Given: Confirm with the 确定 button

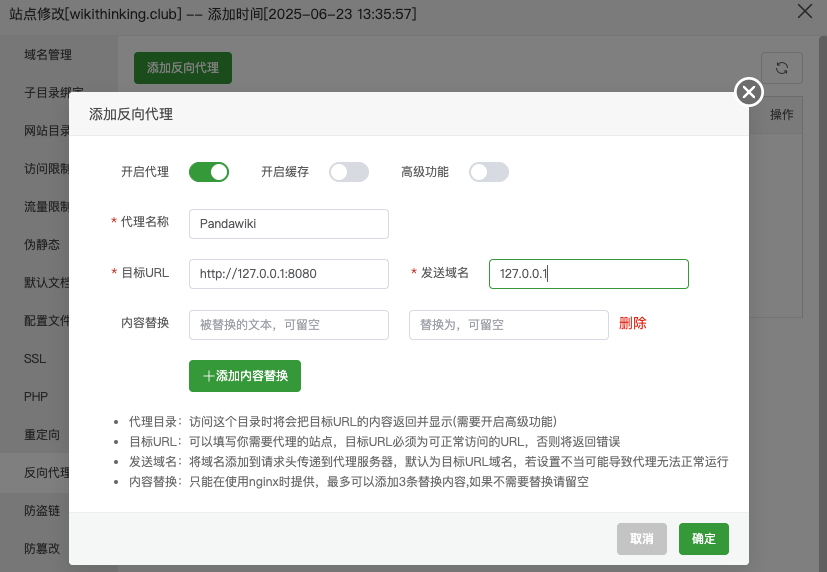Looking at the screenshot, I should pyautogui.click(x=704, y=539).
